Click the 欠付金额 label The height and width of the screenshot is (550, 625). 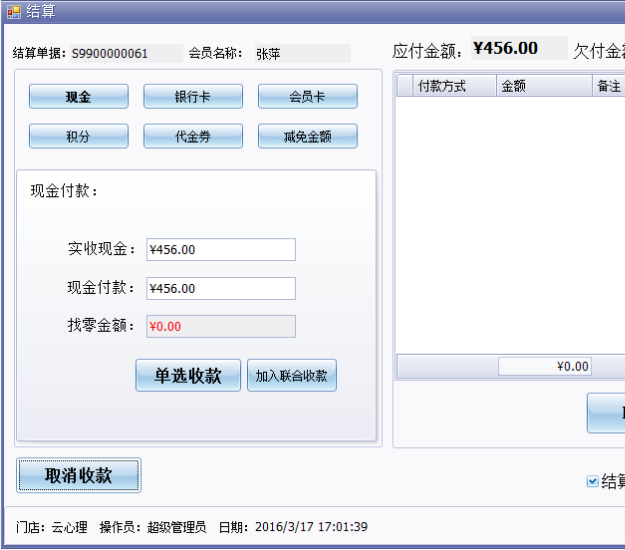(x=599, y=51)
